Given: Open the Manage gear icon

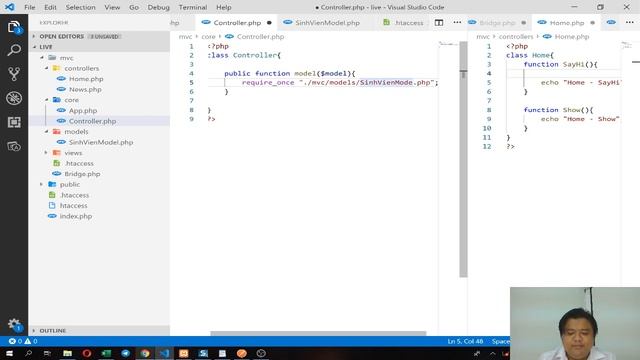Looking at the screenshot, I should click(x=14, y=325).
